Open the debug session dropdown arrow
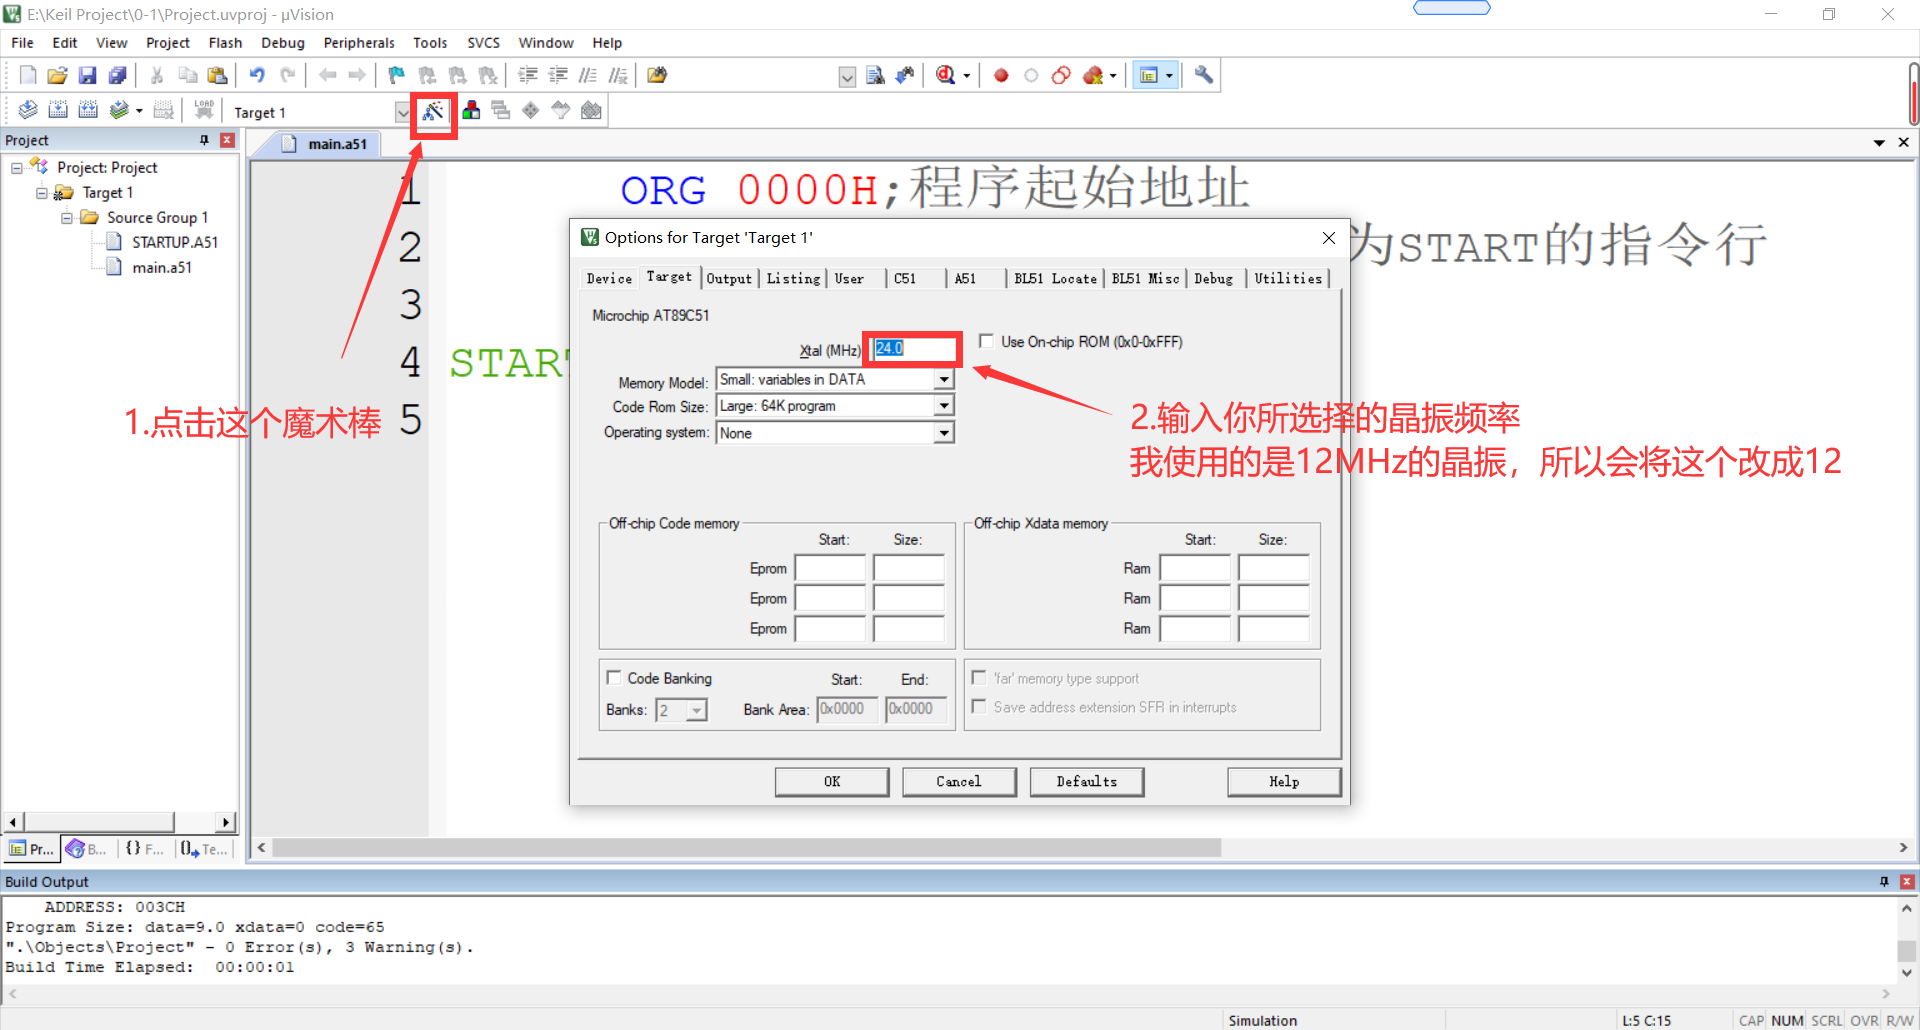The image size is (1920, 1030). (x=967, y=76)
